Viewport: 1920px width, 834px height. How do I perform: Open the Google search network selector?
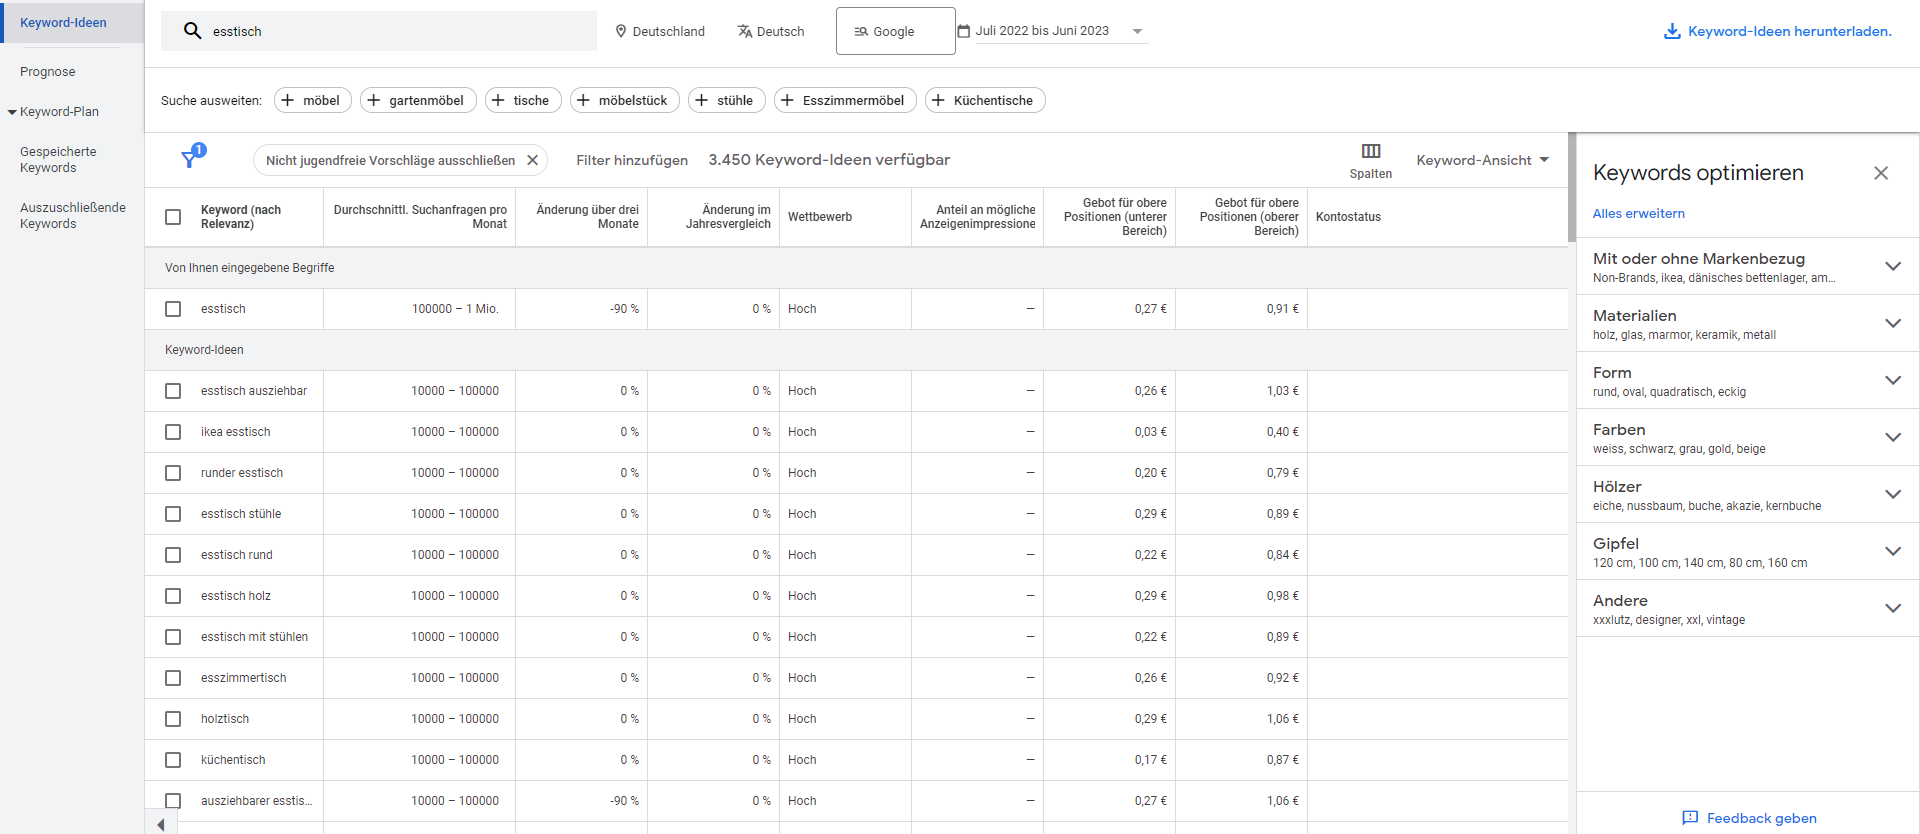(895, 31)
